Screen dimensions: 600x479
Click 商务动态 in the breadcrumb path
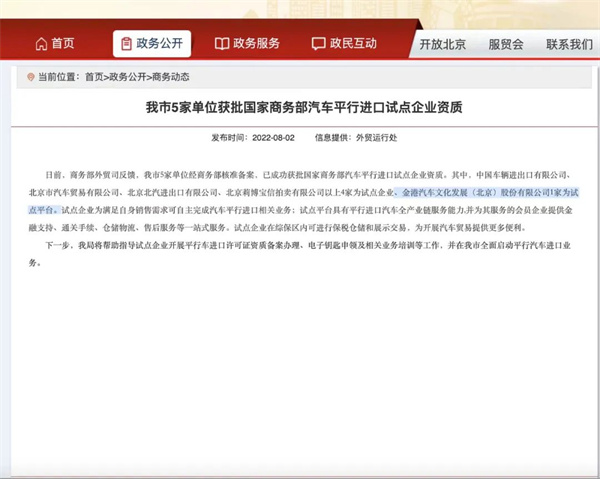point(170,77)
